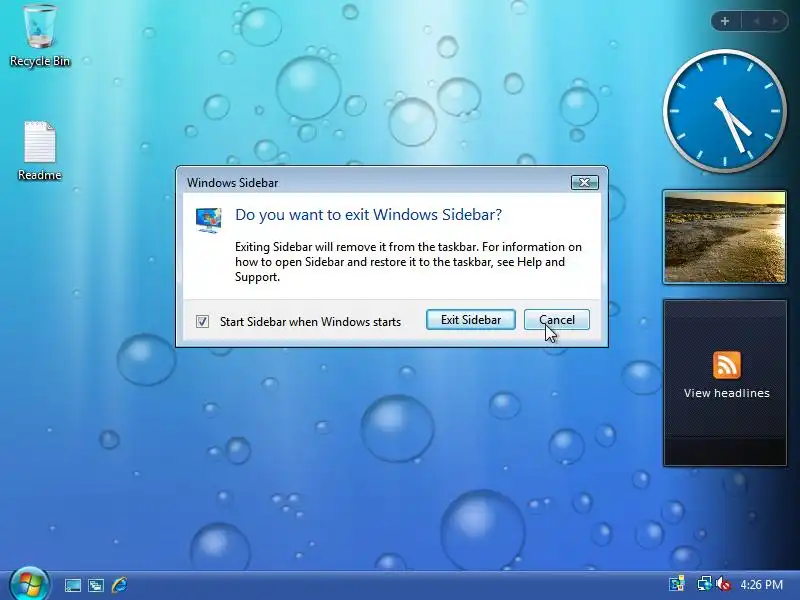Close the Windows Sidebar dialog
The width and height of the screenshot is (800, 600).
point(585,182)
